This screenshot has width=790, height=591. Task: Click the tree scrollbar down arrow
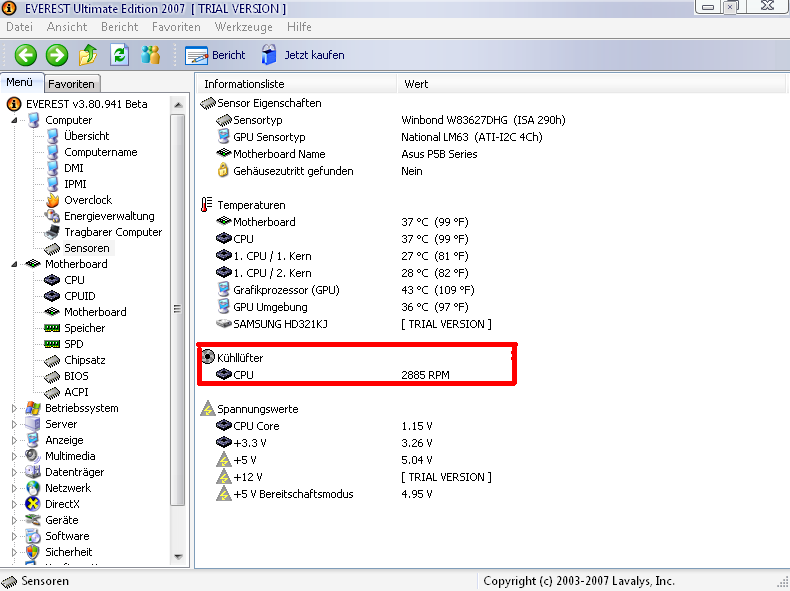(x=178, y=557)
